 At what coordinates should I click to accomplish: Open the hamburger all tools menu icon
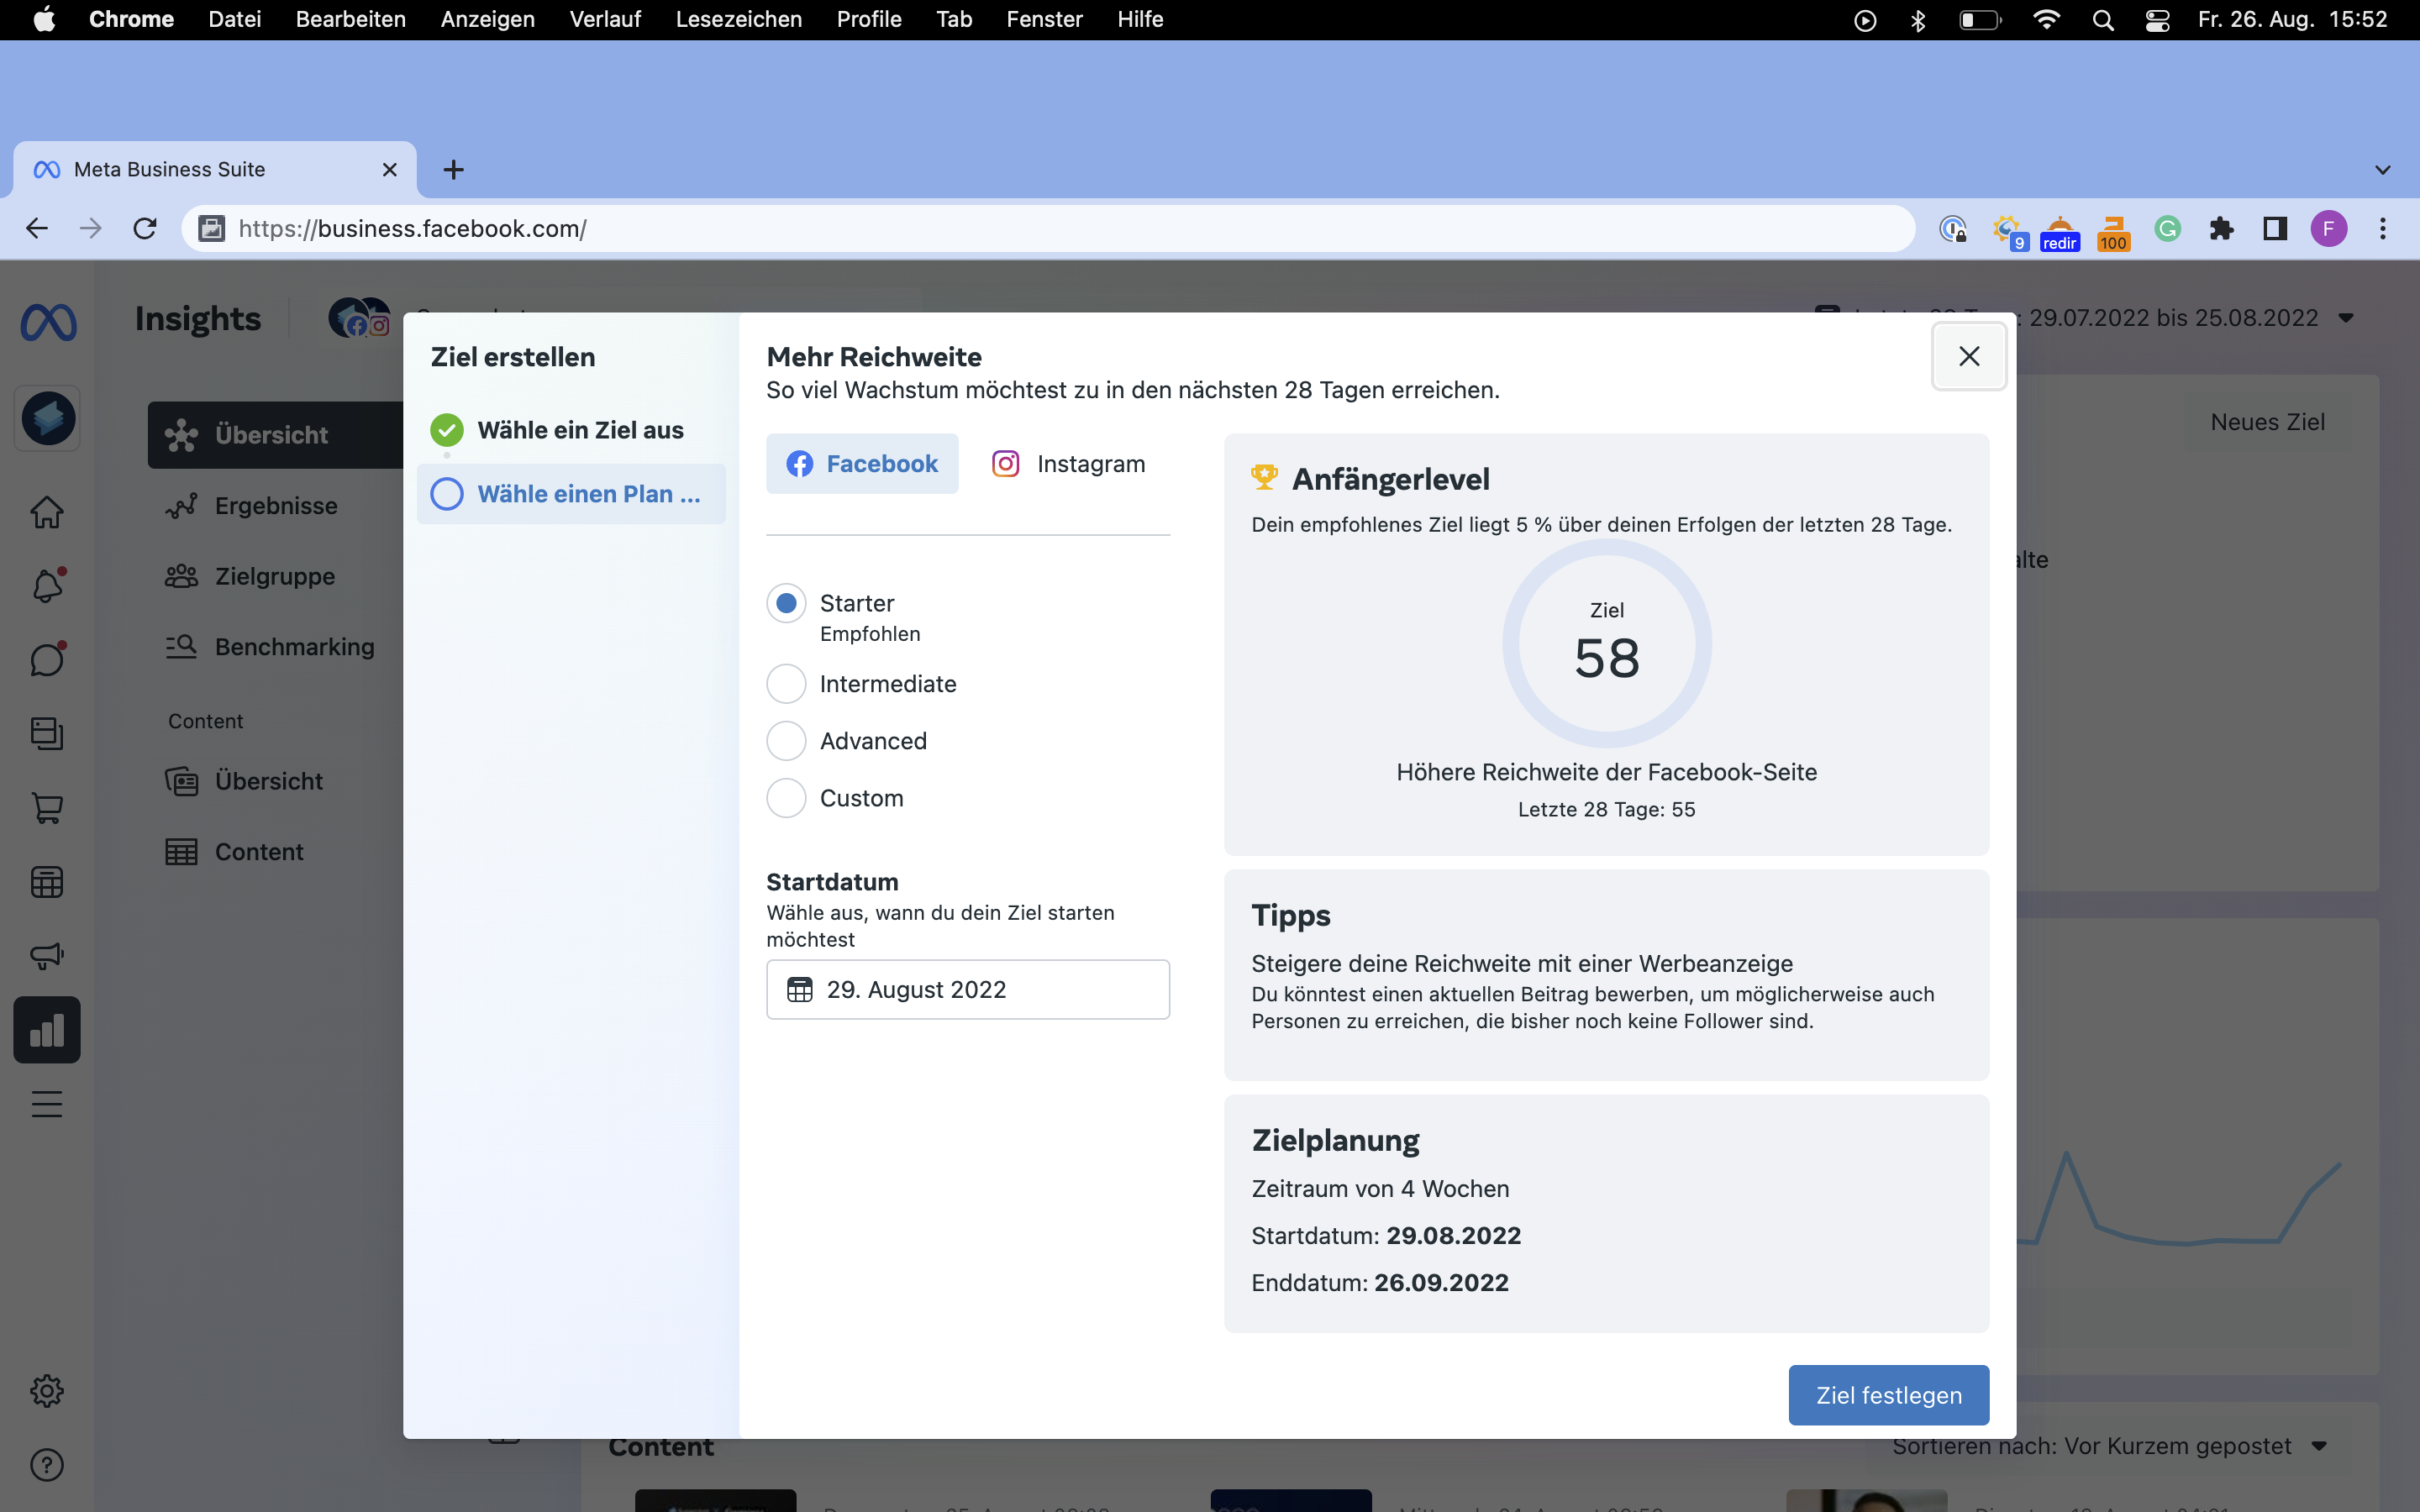tap(47, 1104)
